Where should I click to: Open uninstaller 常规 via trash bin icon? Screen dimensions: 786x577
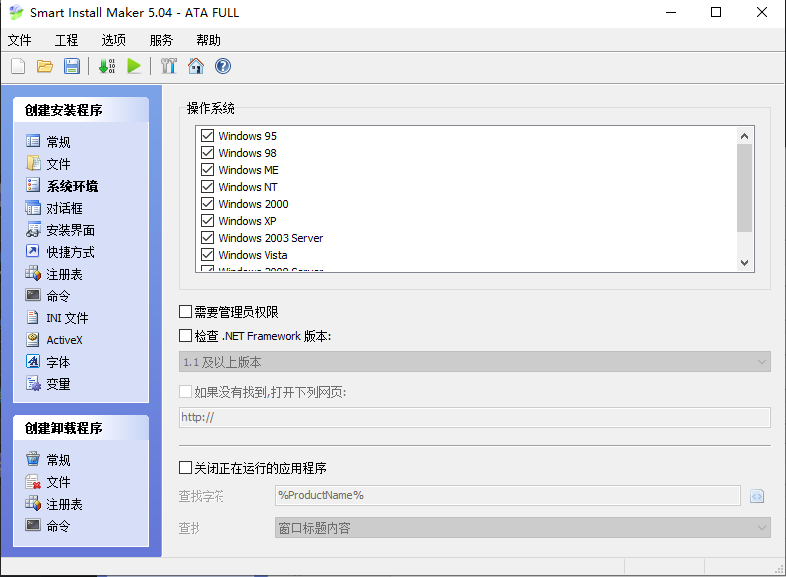tap(33, 459)
